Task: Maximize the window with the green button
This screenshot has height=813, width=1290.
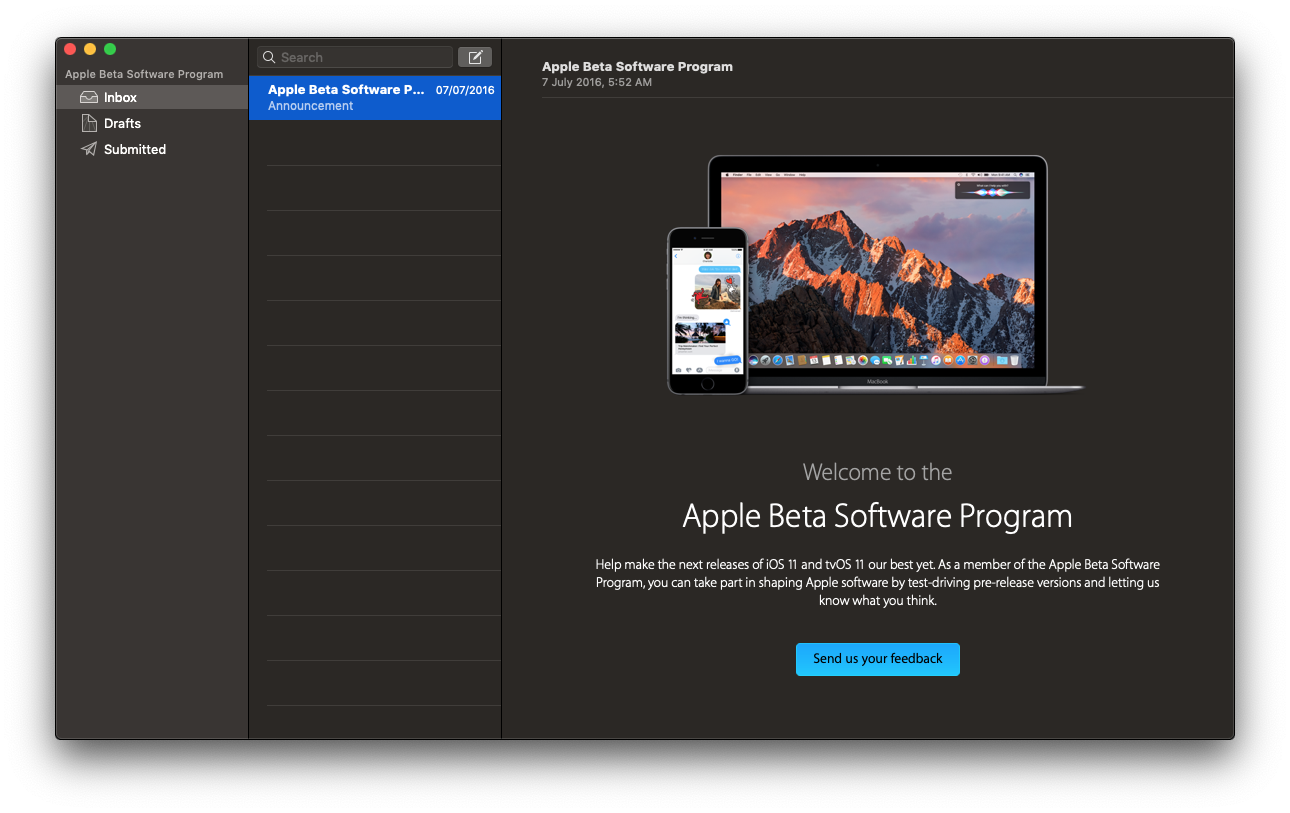Action: [x=110, y=49]
